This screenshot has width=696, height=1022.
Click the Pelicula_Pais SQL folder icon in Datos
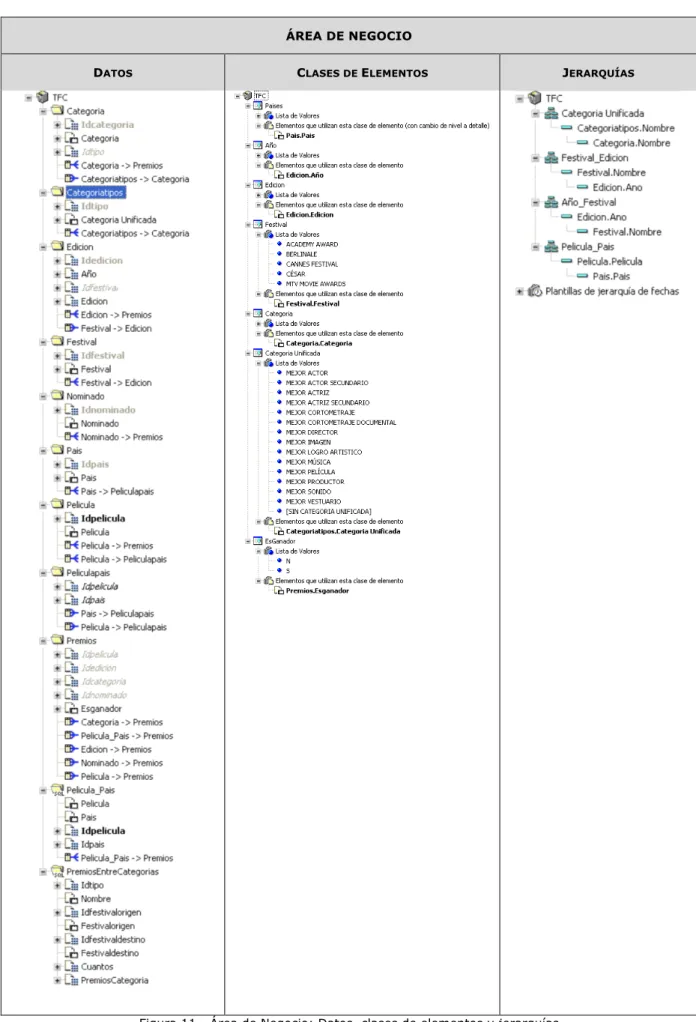point(57,790)
